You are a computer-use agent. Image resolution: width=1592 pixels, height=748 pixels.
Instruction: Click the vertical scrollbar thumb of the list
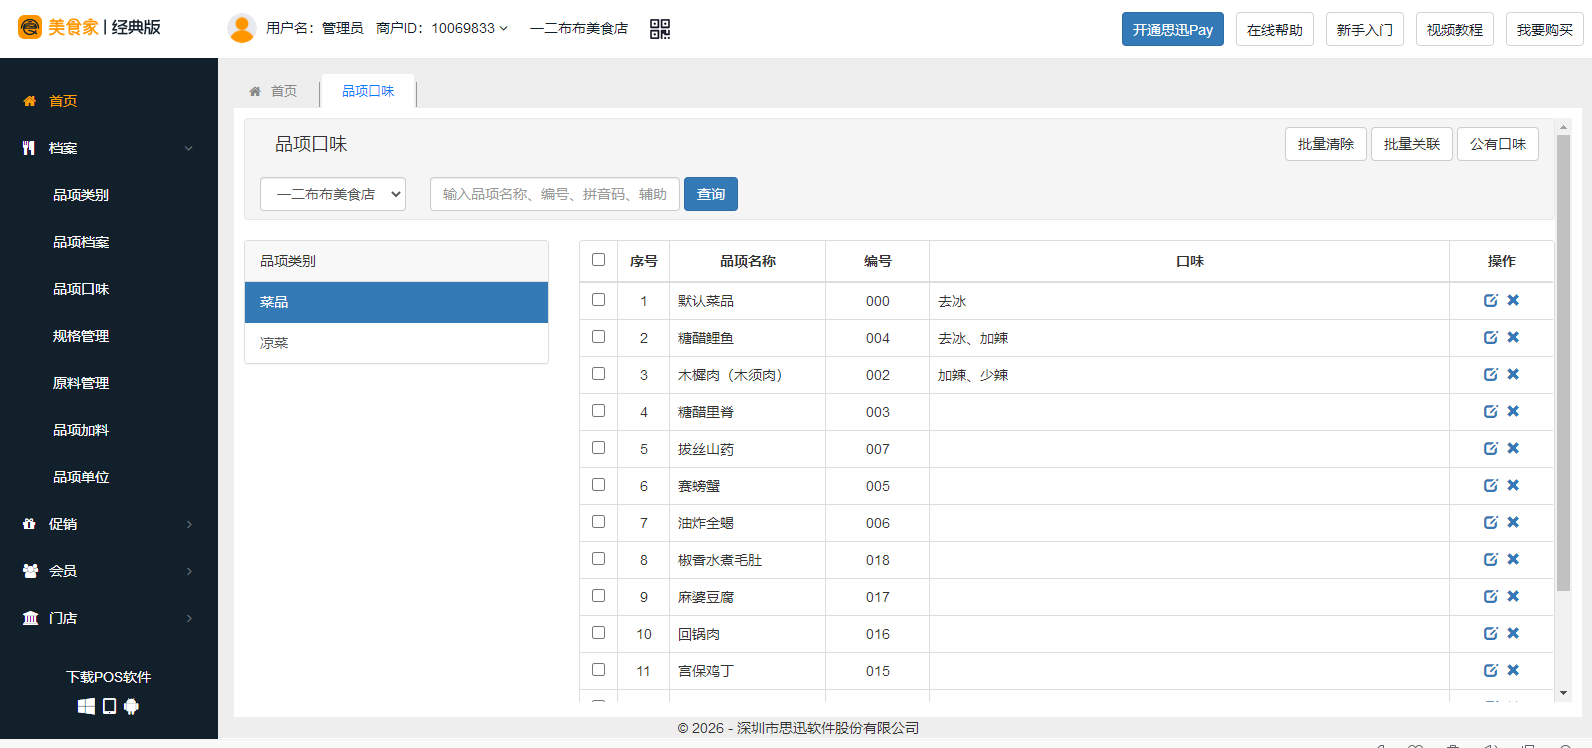point(1563,362)
